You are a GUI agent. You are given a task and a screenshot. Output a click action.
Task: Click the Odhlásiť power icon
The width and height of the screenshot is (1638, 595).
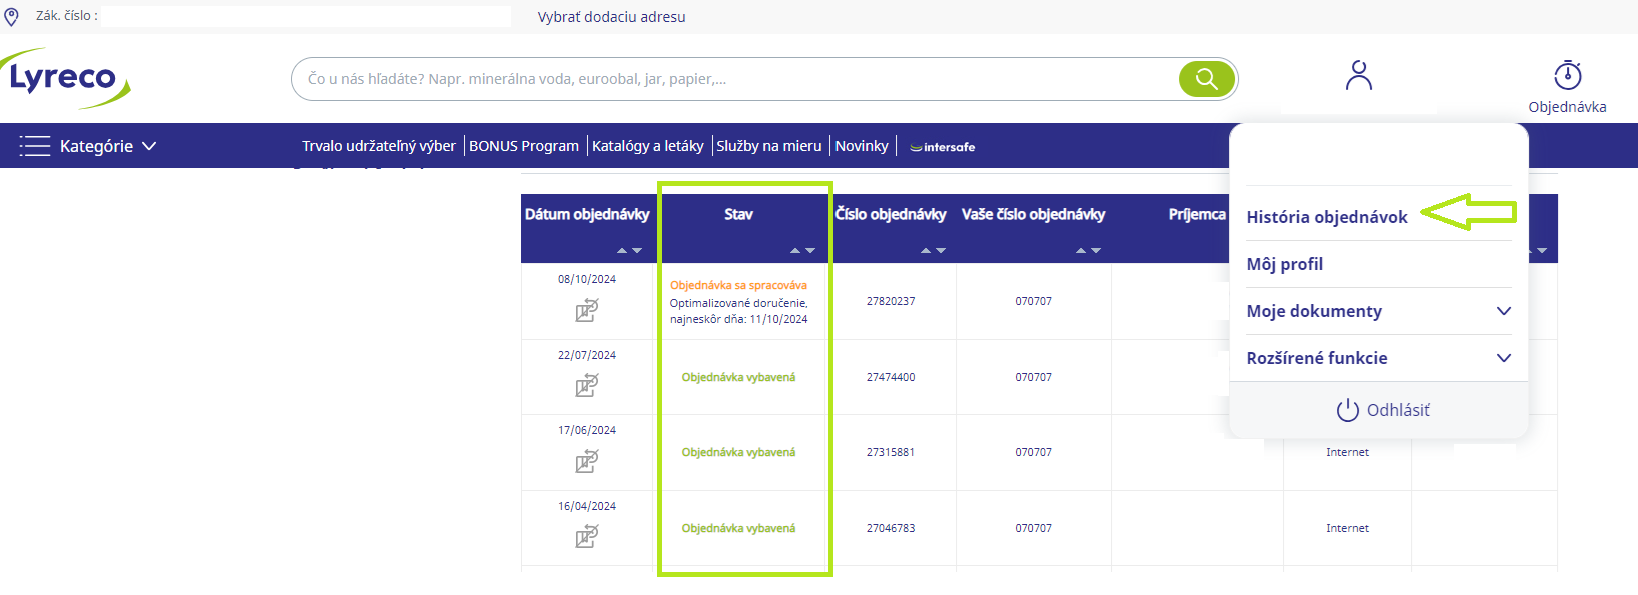click(x=1348, y=410)
